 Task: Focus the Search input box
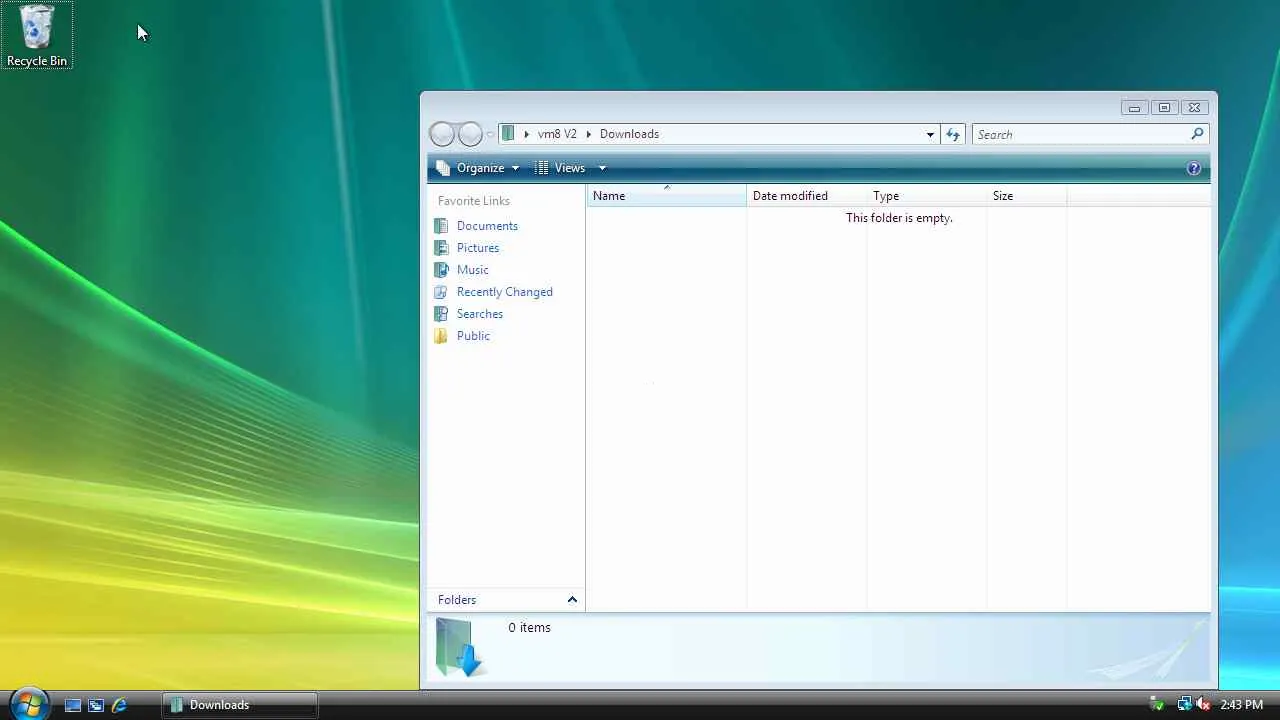point(1082,134)
